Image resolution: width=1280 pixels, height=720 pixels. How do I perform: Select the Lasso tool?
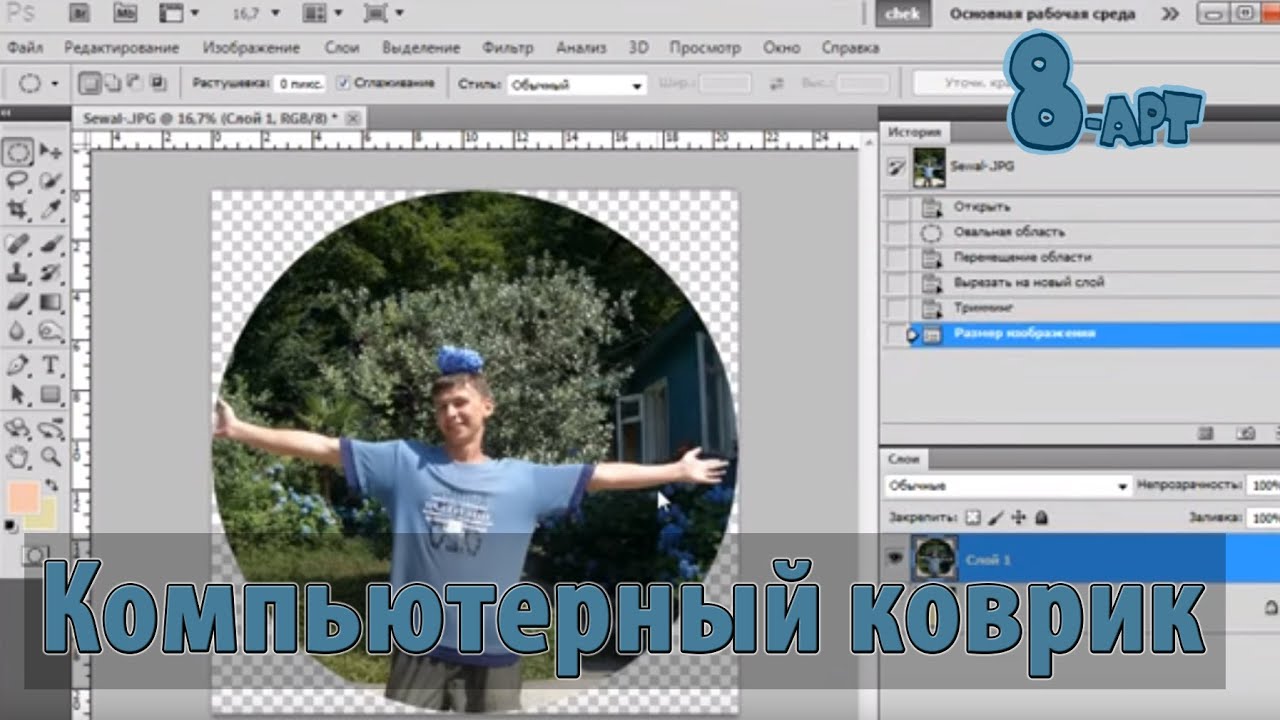[18, 181]
